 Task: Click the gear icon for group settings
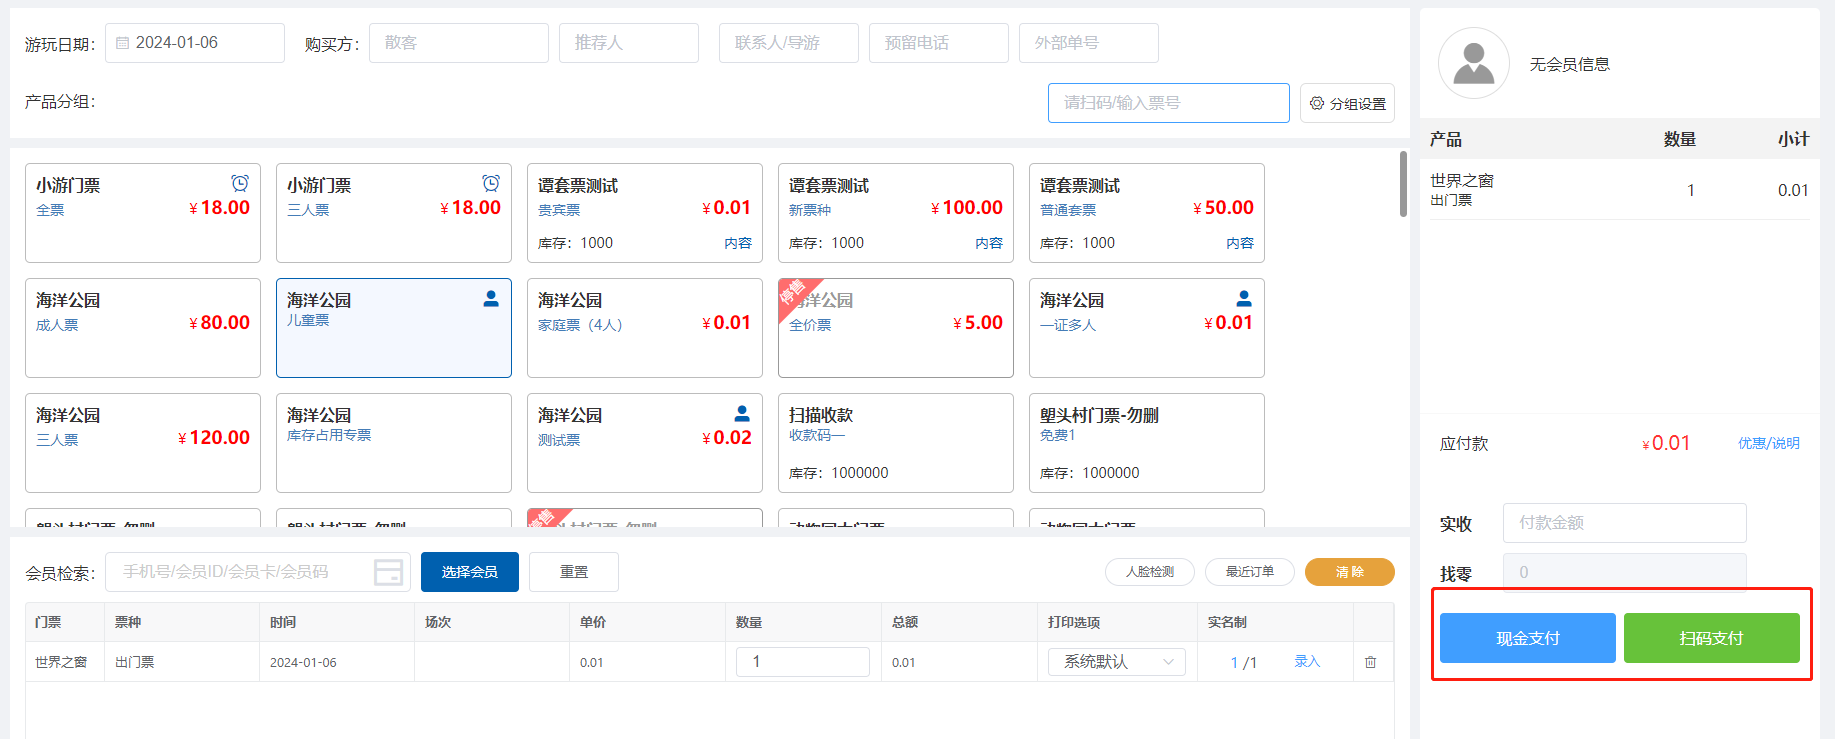coord(1316,103)
